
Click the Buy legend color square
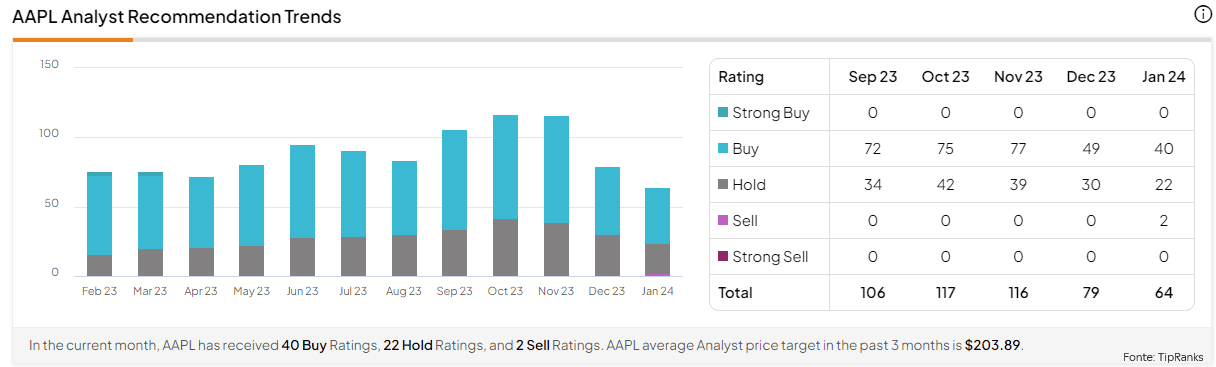click(723, 149)
